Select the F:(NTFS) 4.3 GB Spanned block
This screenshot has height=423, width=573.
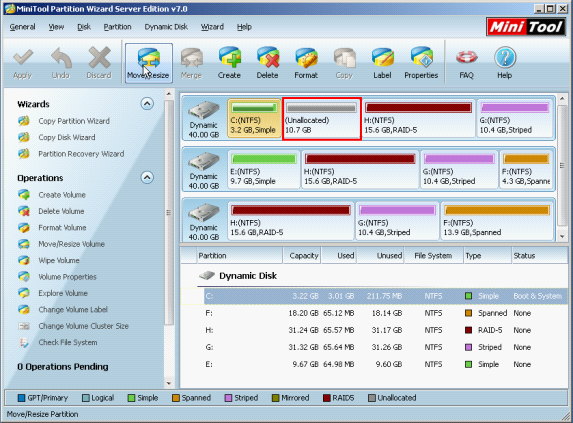point(526,169)
